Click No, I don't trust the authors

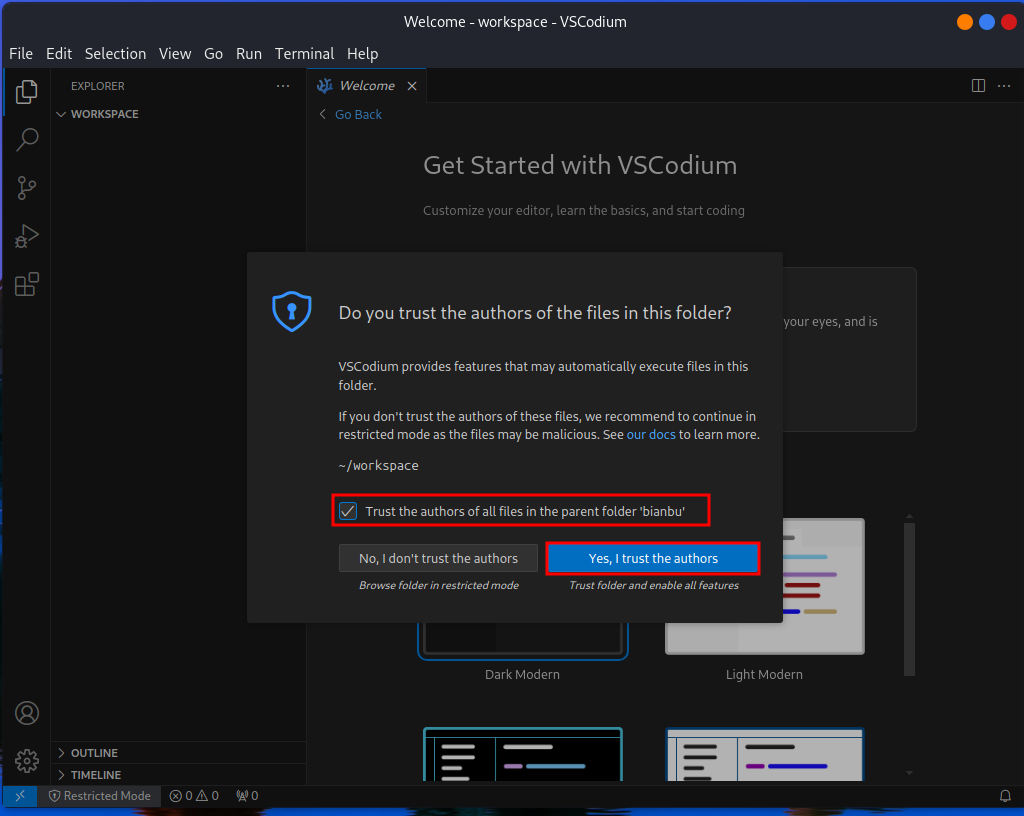(438, 558)
